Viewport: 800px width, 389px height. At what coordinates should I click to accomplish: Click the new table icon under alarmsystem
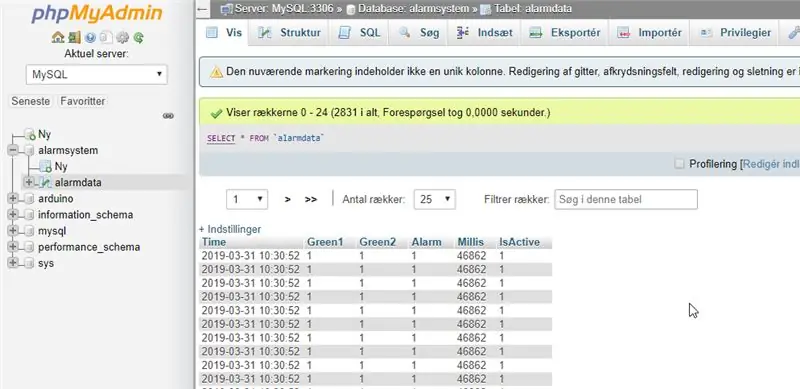pyautogui.click(x=45, y=166)
